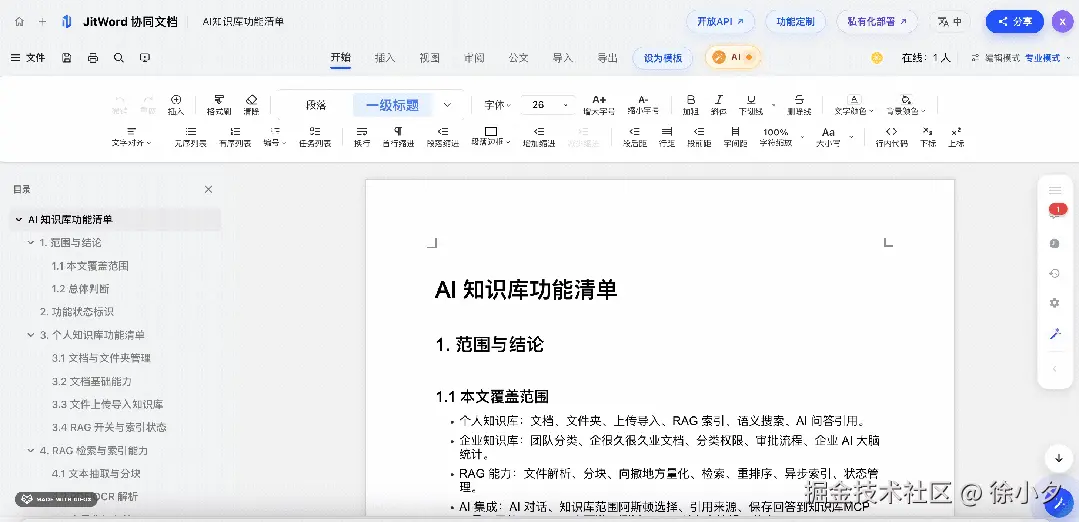
Task: Click the purple X user avatar
Action: pos(1062,21)
